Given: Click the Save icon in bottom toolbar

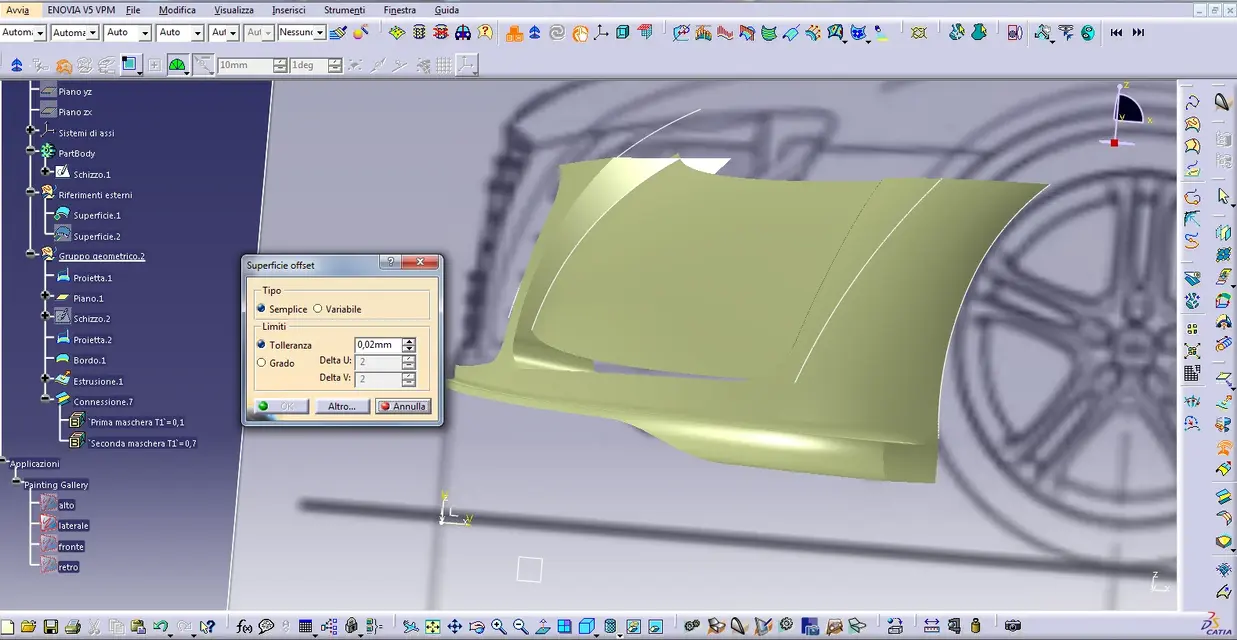Looking at the screenshot, I should point(50,627).
